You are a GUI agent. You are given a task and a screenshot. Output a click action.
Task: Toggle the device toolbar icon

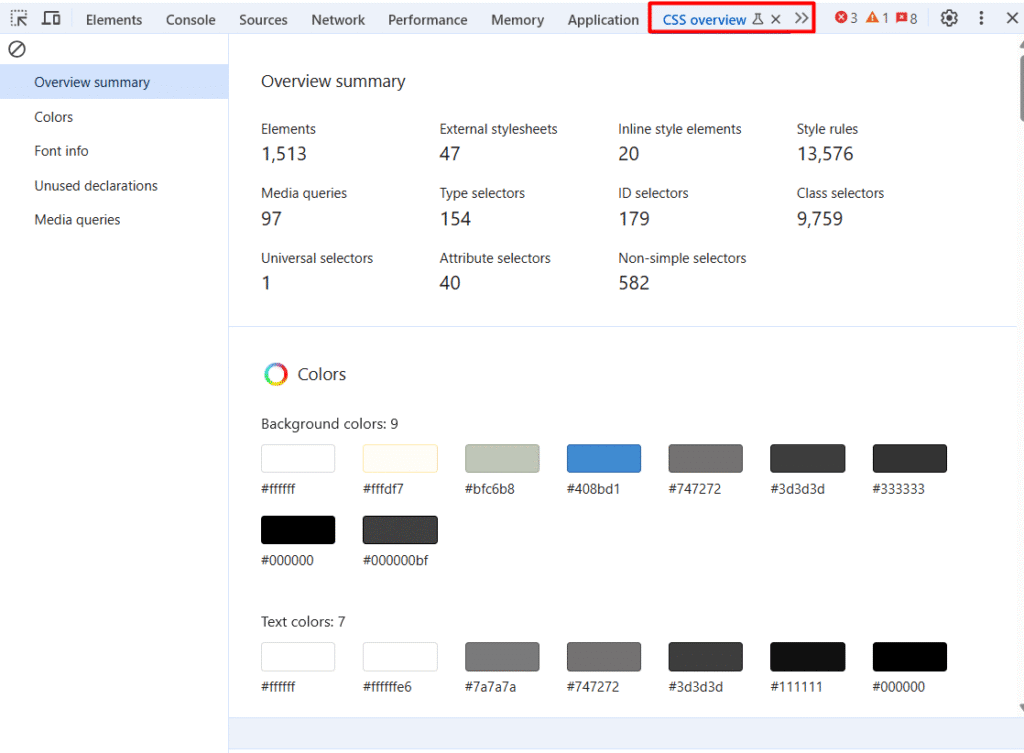[x=51, y=19]
